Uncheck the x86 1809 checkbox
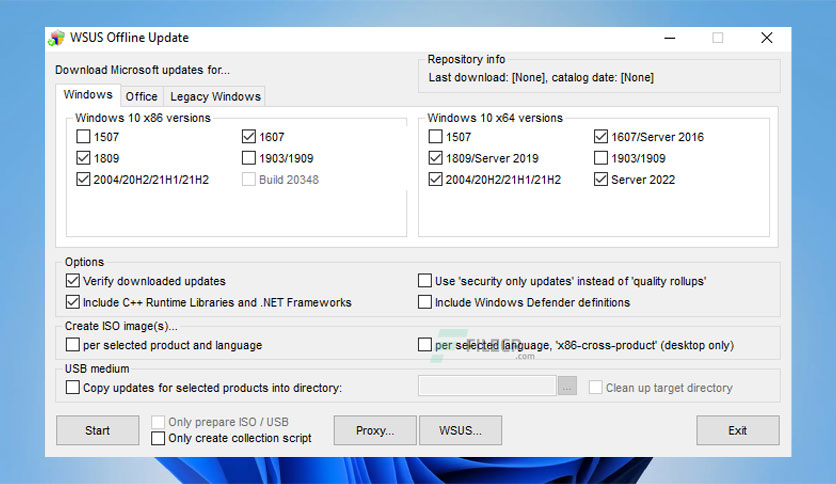The height and width of the screenshot is (484, 836). tap(83, 158)
